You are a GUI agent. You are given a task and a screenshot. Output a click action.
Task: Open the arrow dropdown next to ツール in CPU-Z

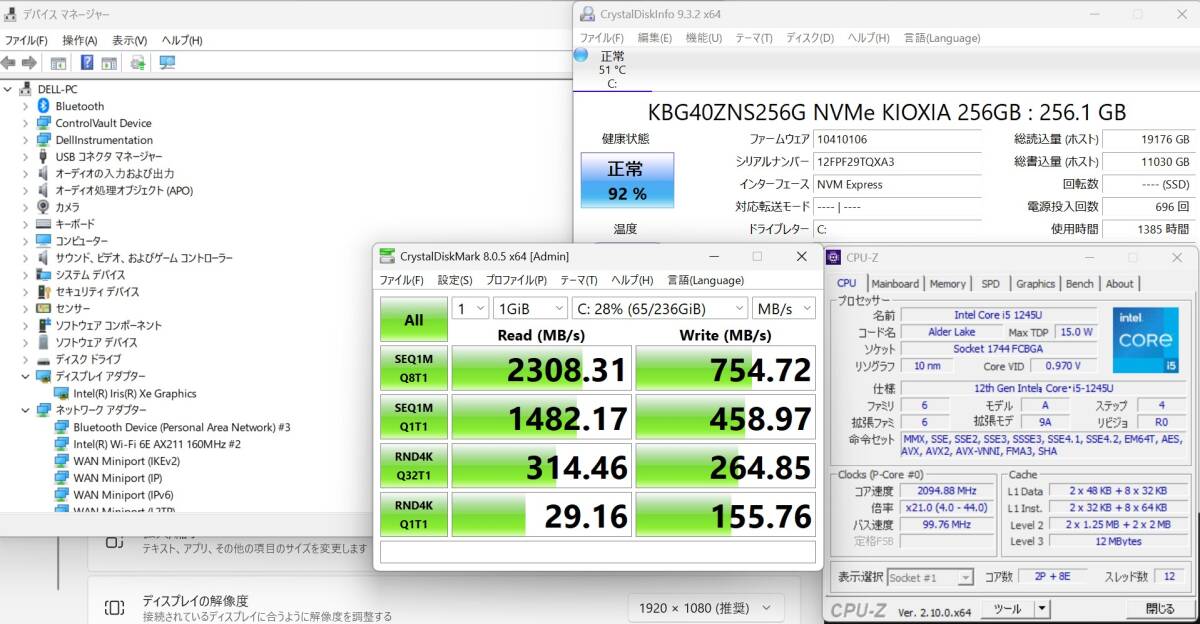point(1041,608)
